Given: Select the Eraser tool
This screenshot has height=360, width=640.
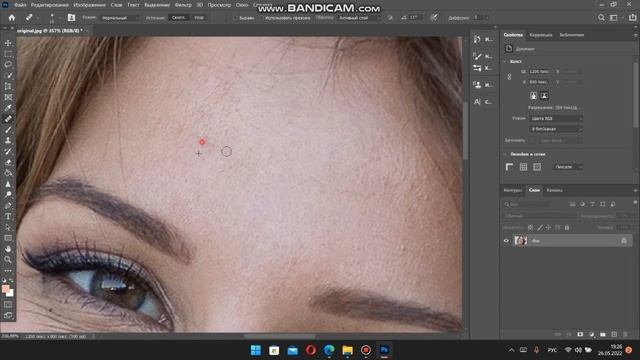Looking at the screenshot, I should [x=8, y=162].
